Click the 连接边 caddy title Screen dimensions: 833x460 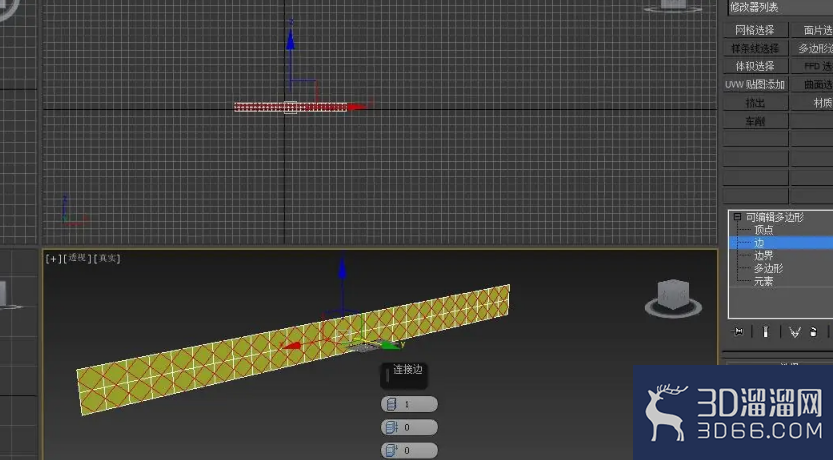pyautogui.click(x=407, y=370)
